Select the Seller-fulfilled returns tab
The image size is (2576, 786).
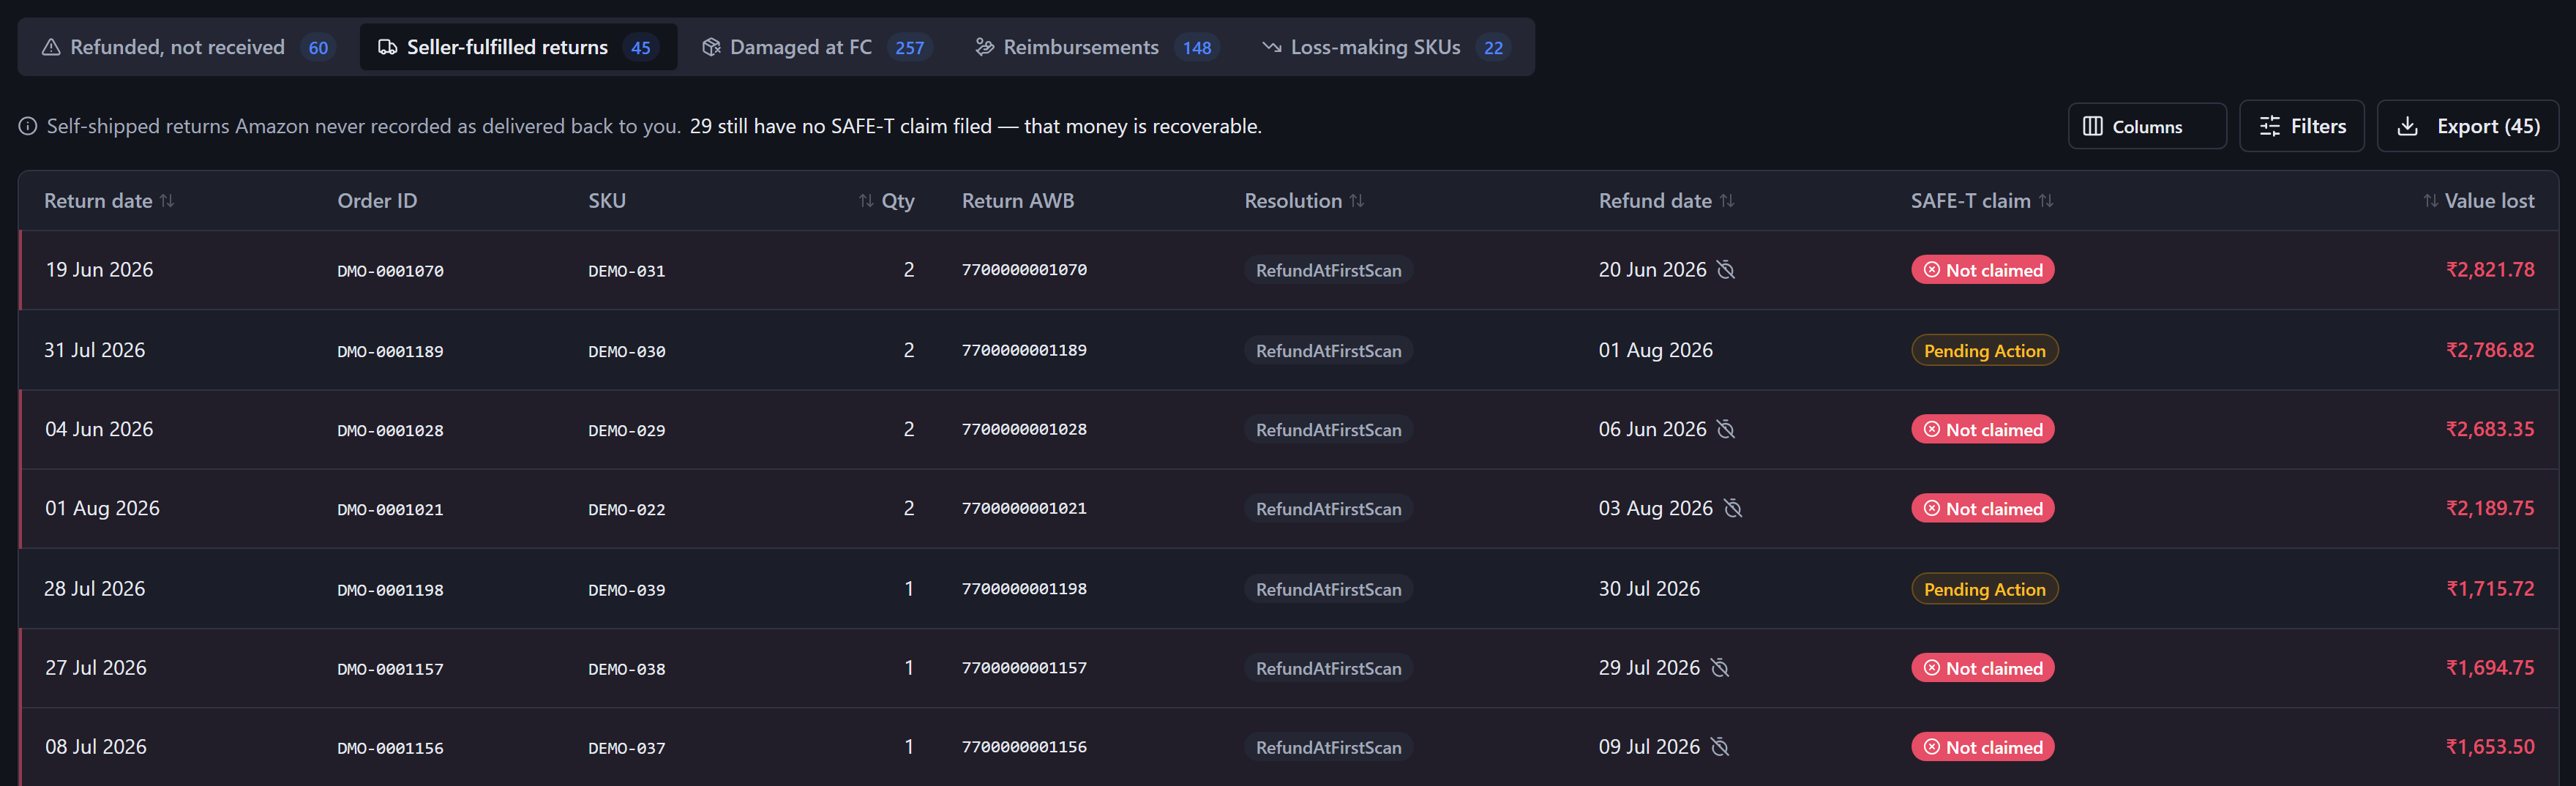pyautogui.click(x=518, y=47)
